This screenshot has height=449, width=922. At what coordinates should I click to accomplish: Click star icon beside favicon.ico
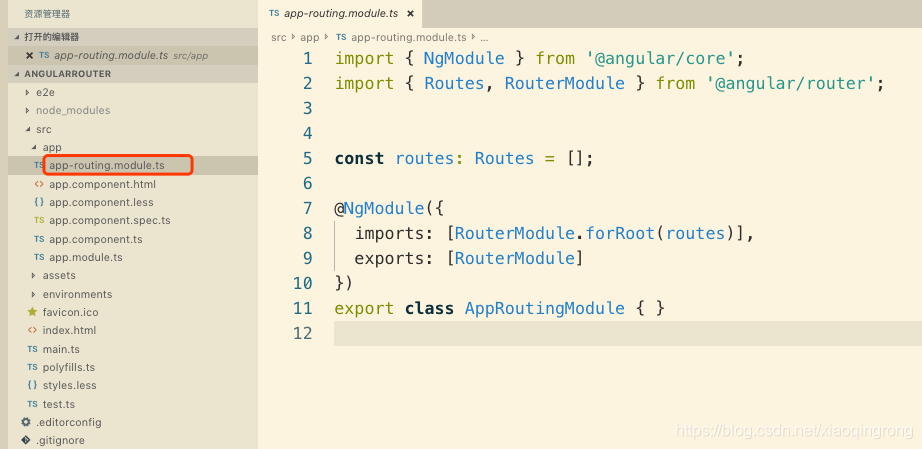coord(32,312)
